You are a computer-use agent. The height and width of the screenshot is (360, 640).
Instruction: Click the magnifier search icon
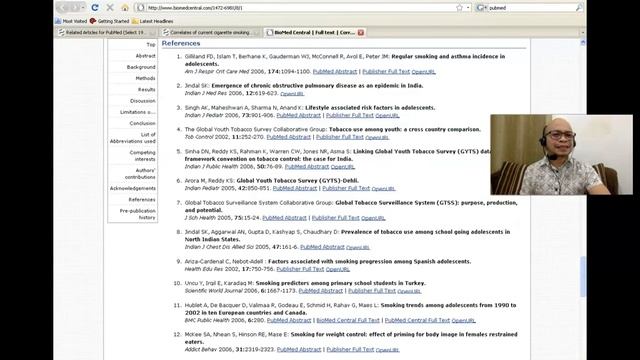(579, 7)
